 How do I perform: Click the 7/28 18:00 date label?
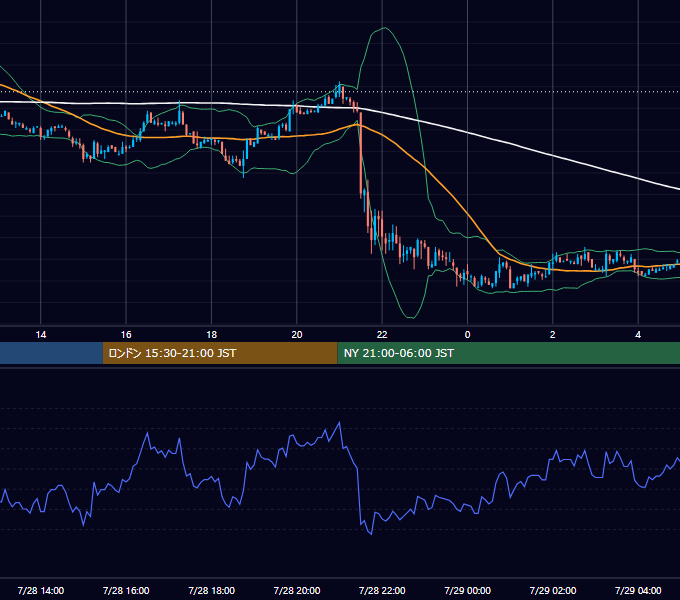pyautogui.click(x=211, y=590)
